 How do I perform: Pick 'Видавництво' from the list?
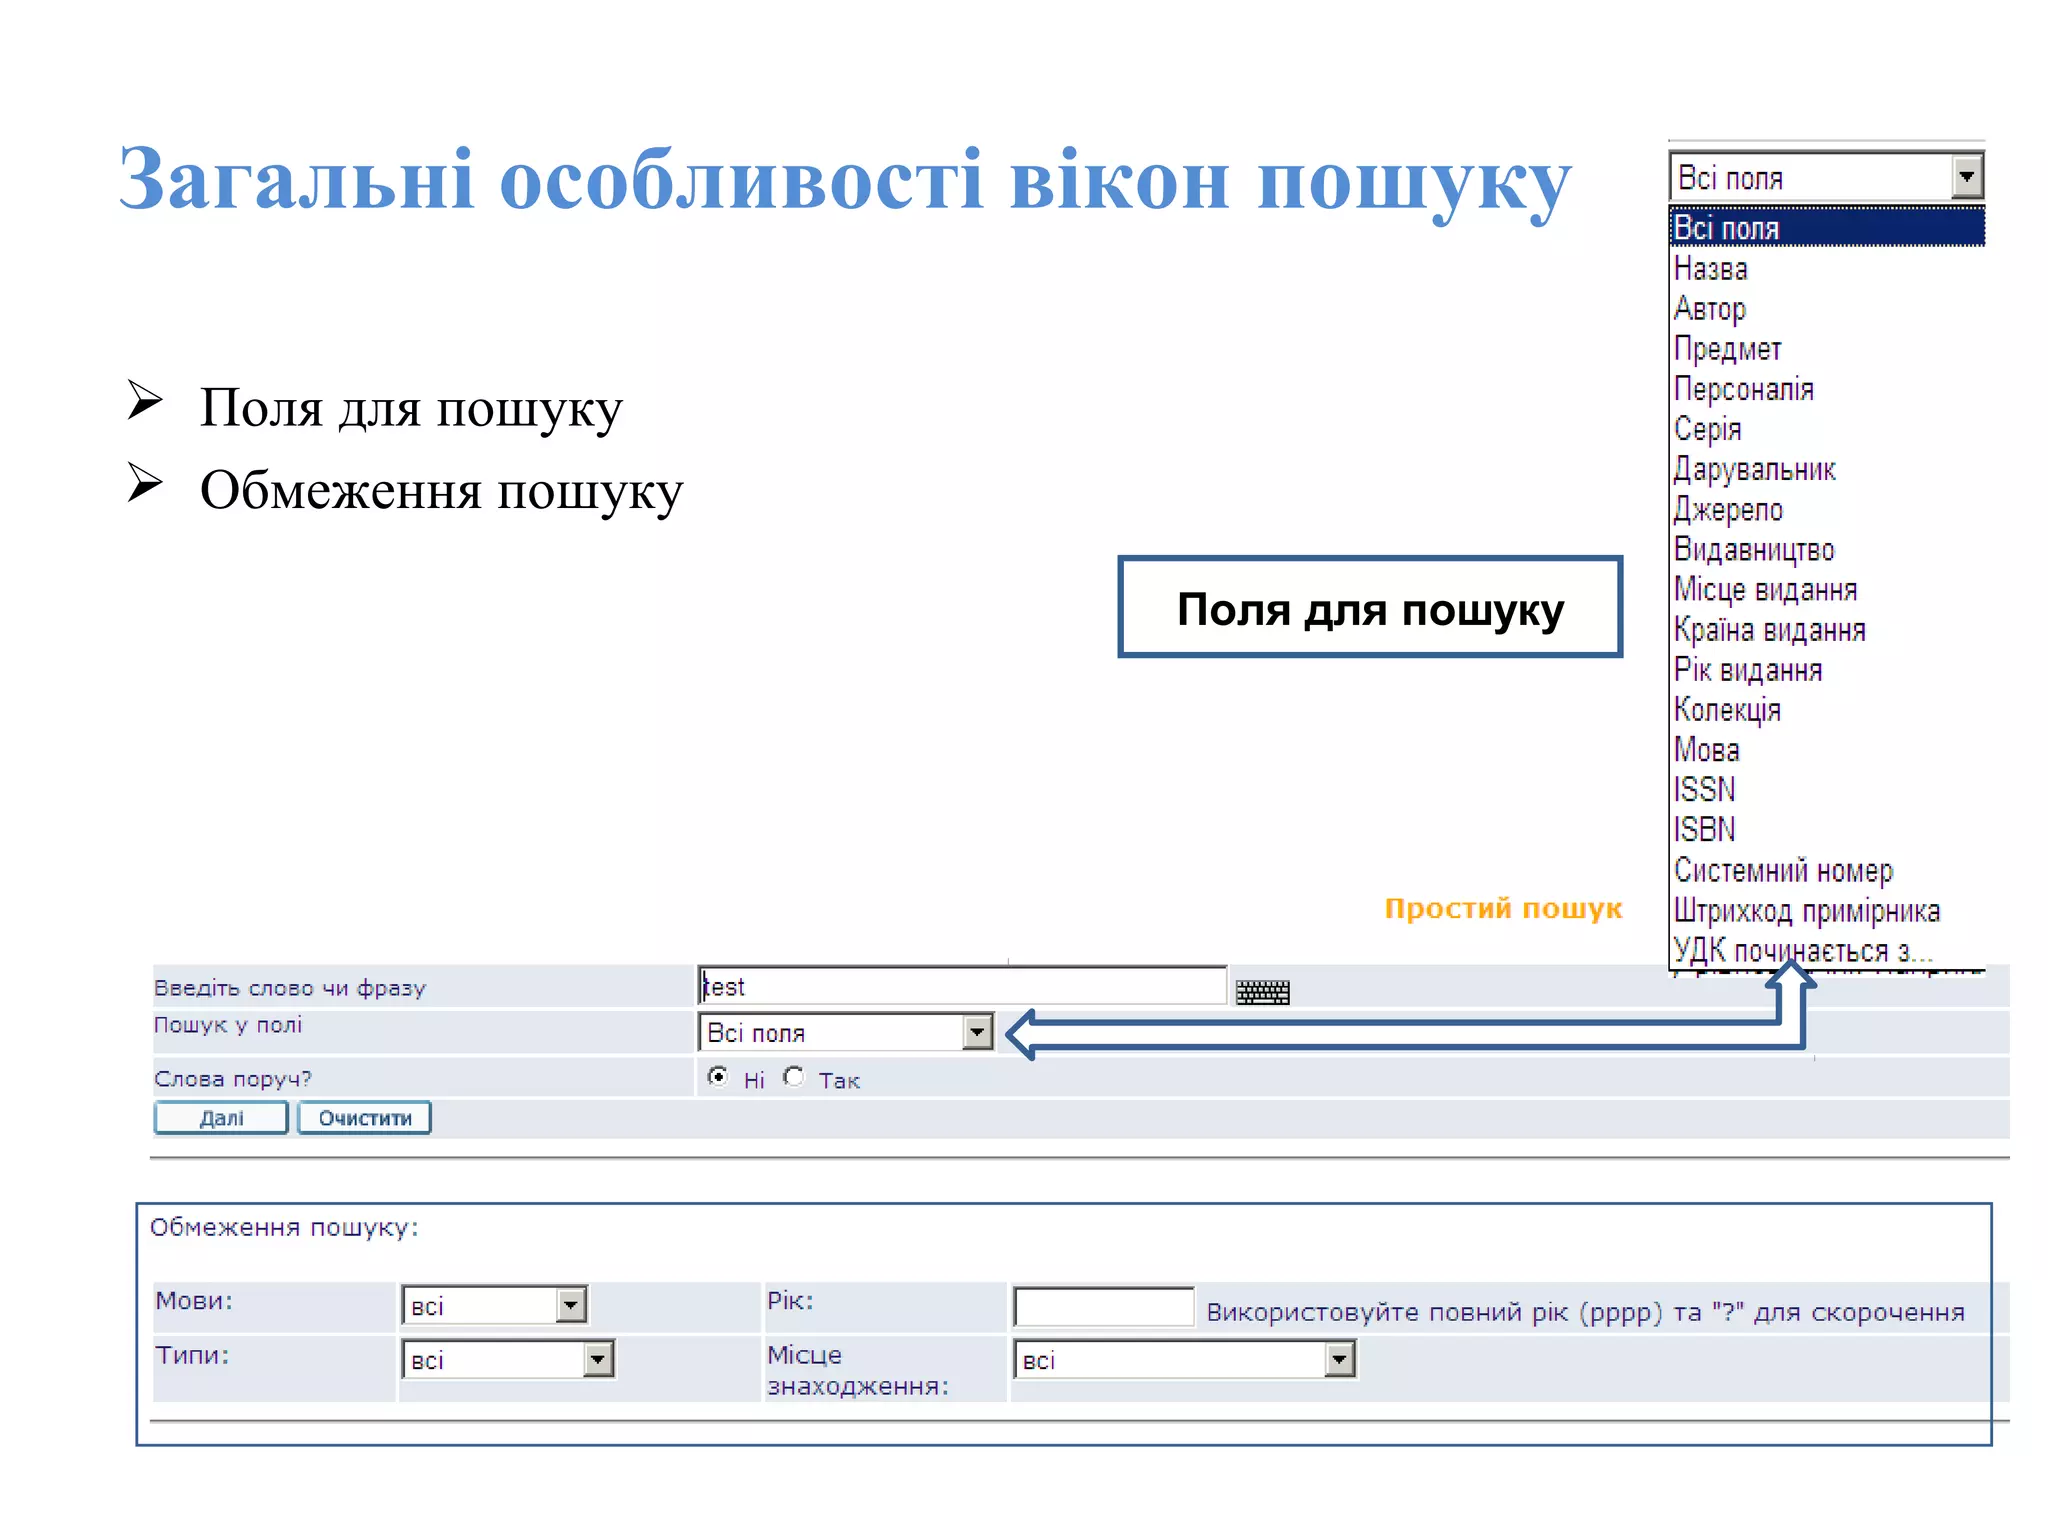point(1826,549)
